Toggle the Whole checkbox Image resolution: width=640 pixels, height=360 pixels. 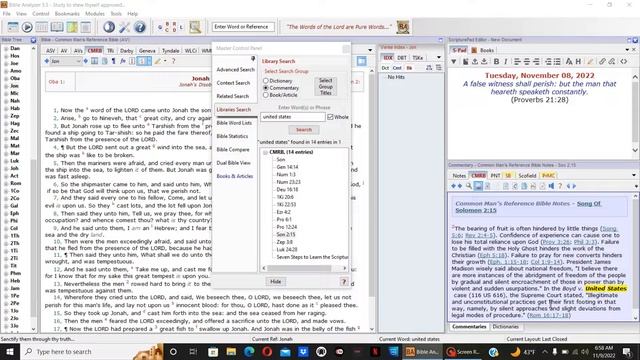(x=330, y=117)
